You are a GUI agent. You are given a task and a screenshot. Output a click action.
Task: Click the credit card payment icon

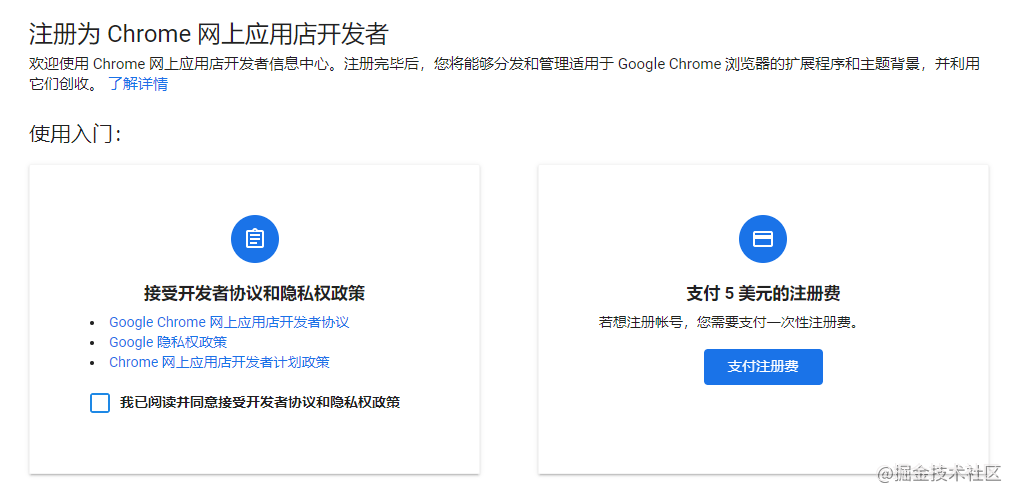(763, 239)
